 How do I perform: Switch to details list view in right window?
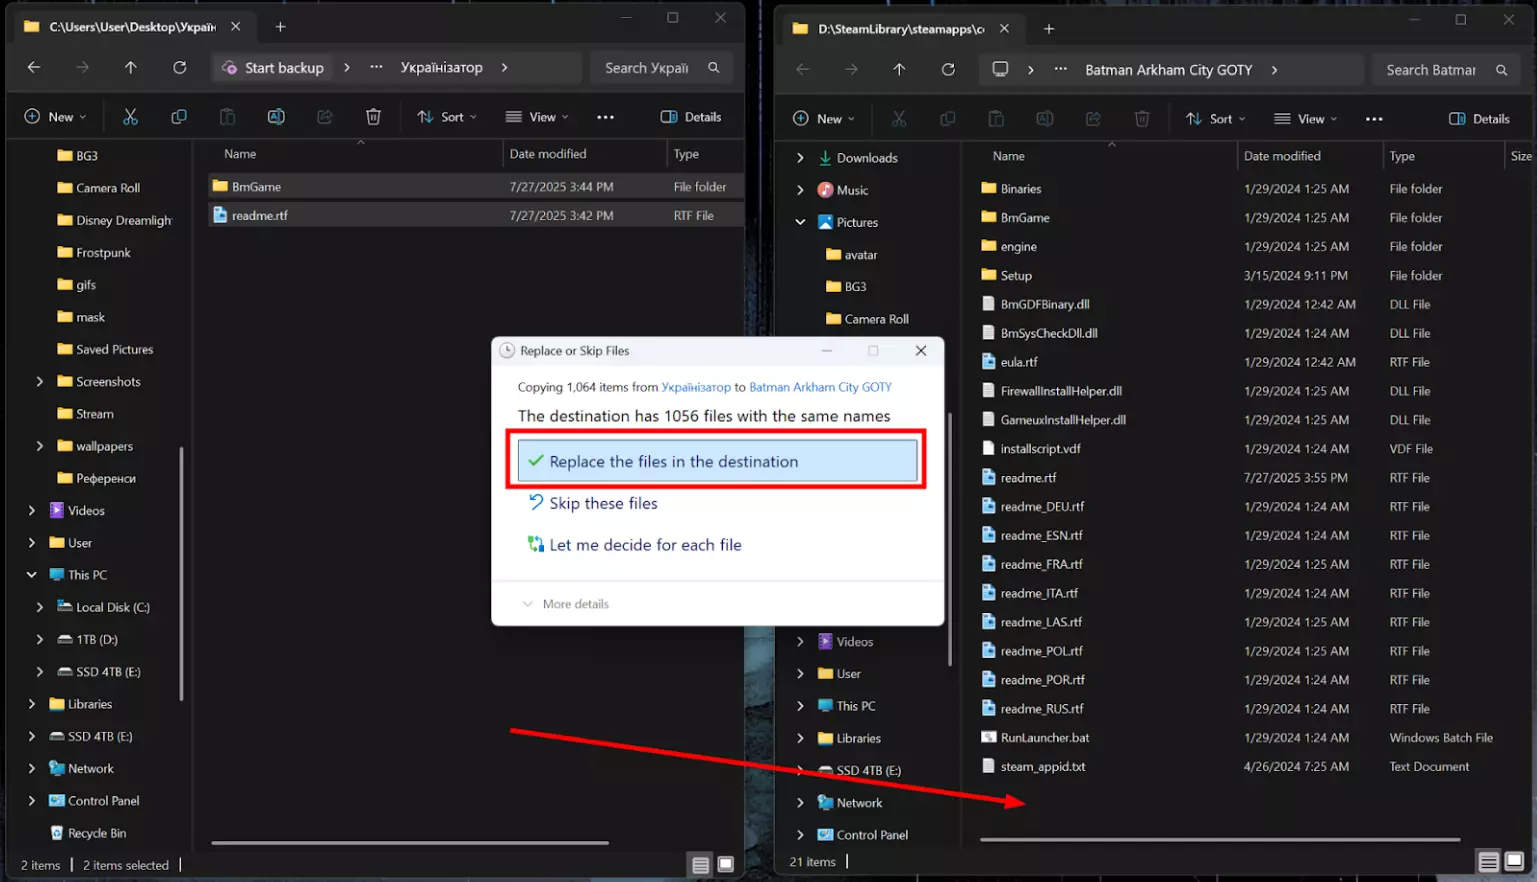1488,862
